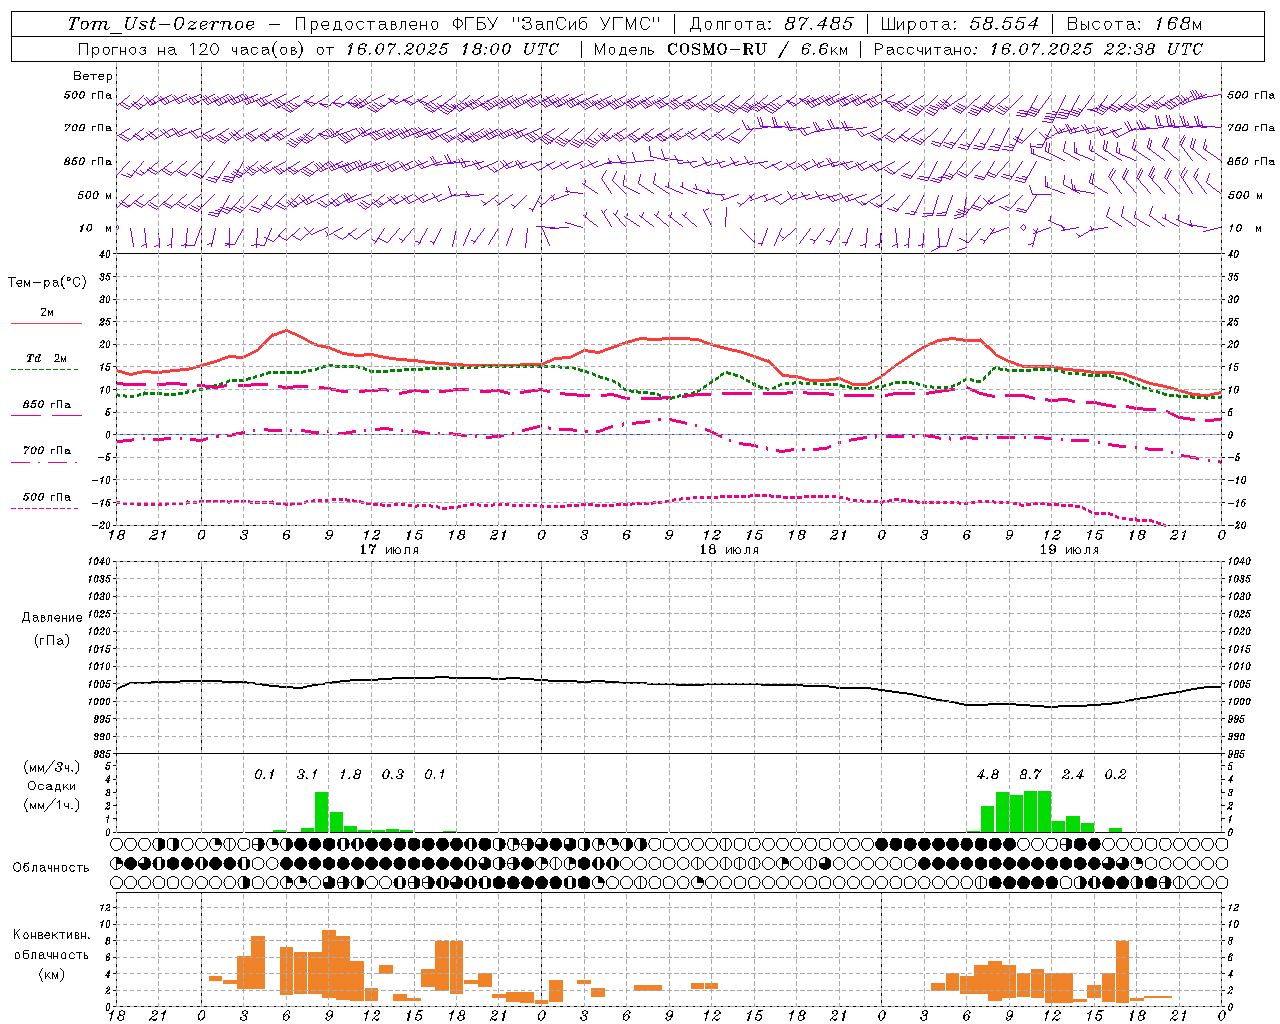
Task: Click the dash-dot line sample under "700 гПа" legend
Action: click(45, 462)
